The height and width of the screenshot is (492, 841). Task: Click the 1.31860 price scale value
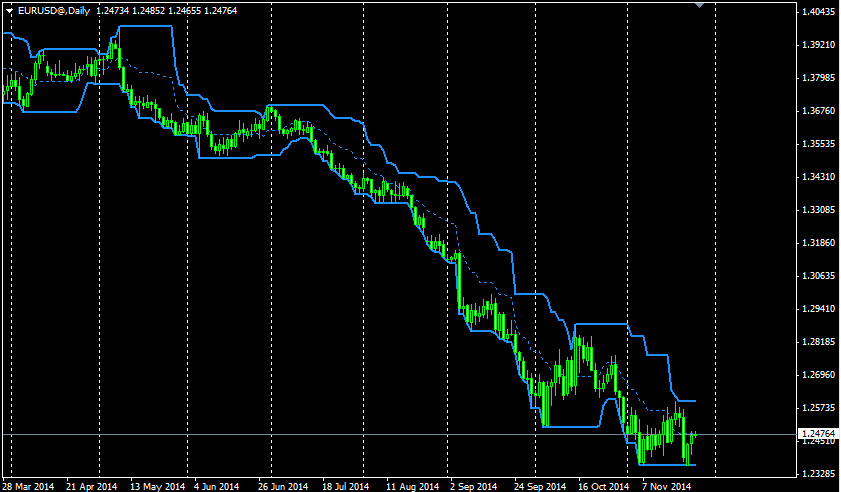[818, 243]
